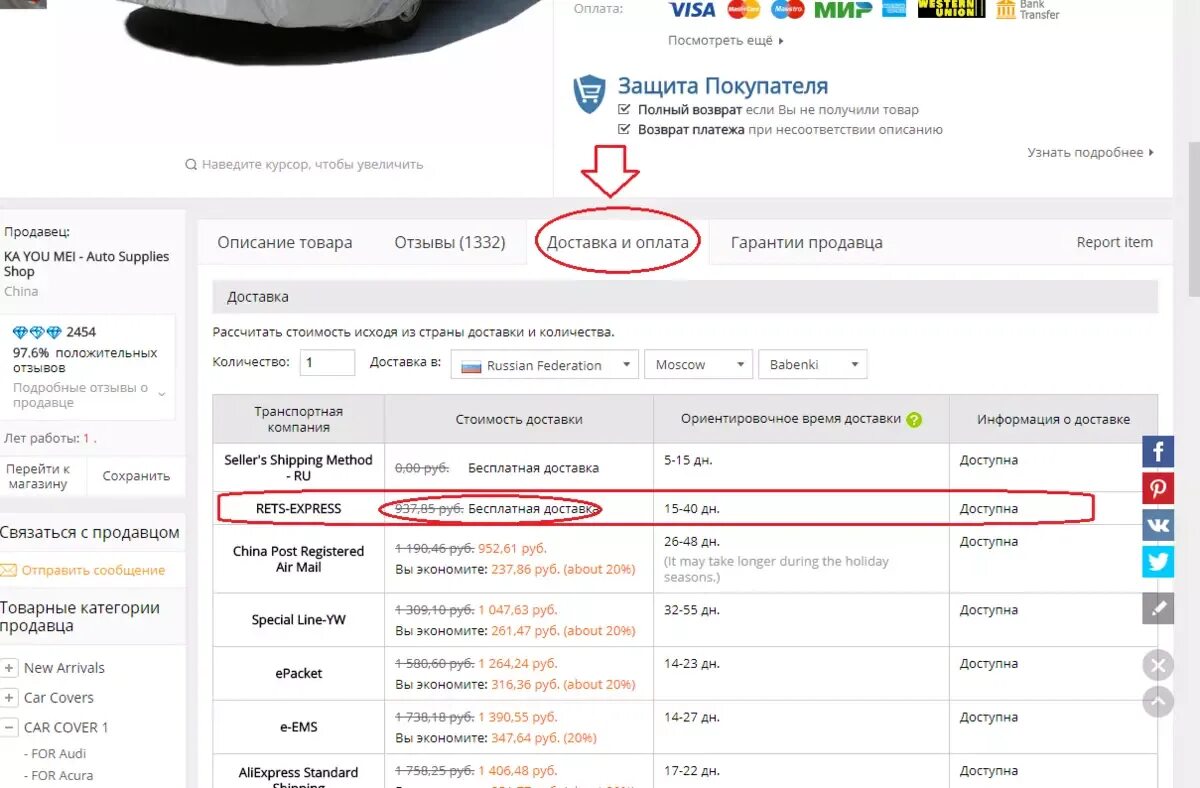Image resolution: width=1200 pixels, height=788 pixels.
Task: Open FOR Acura subcategory
Action: (62, 775)
